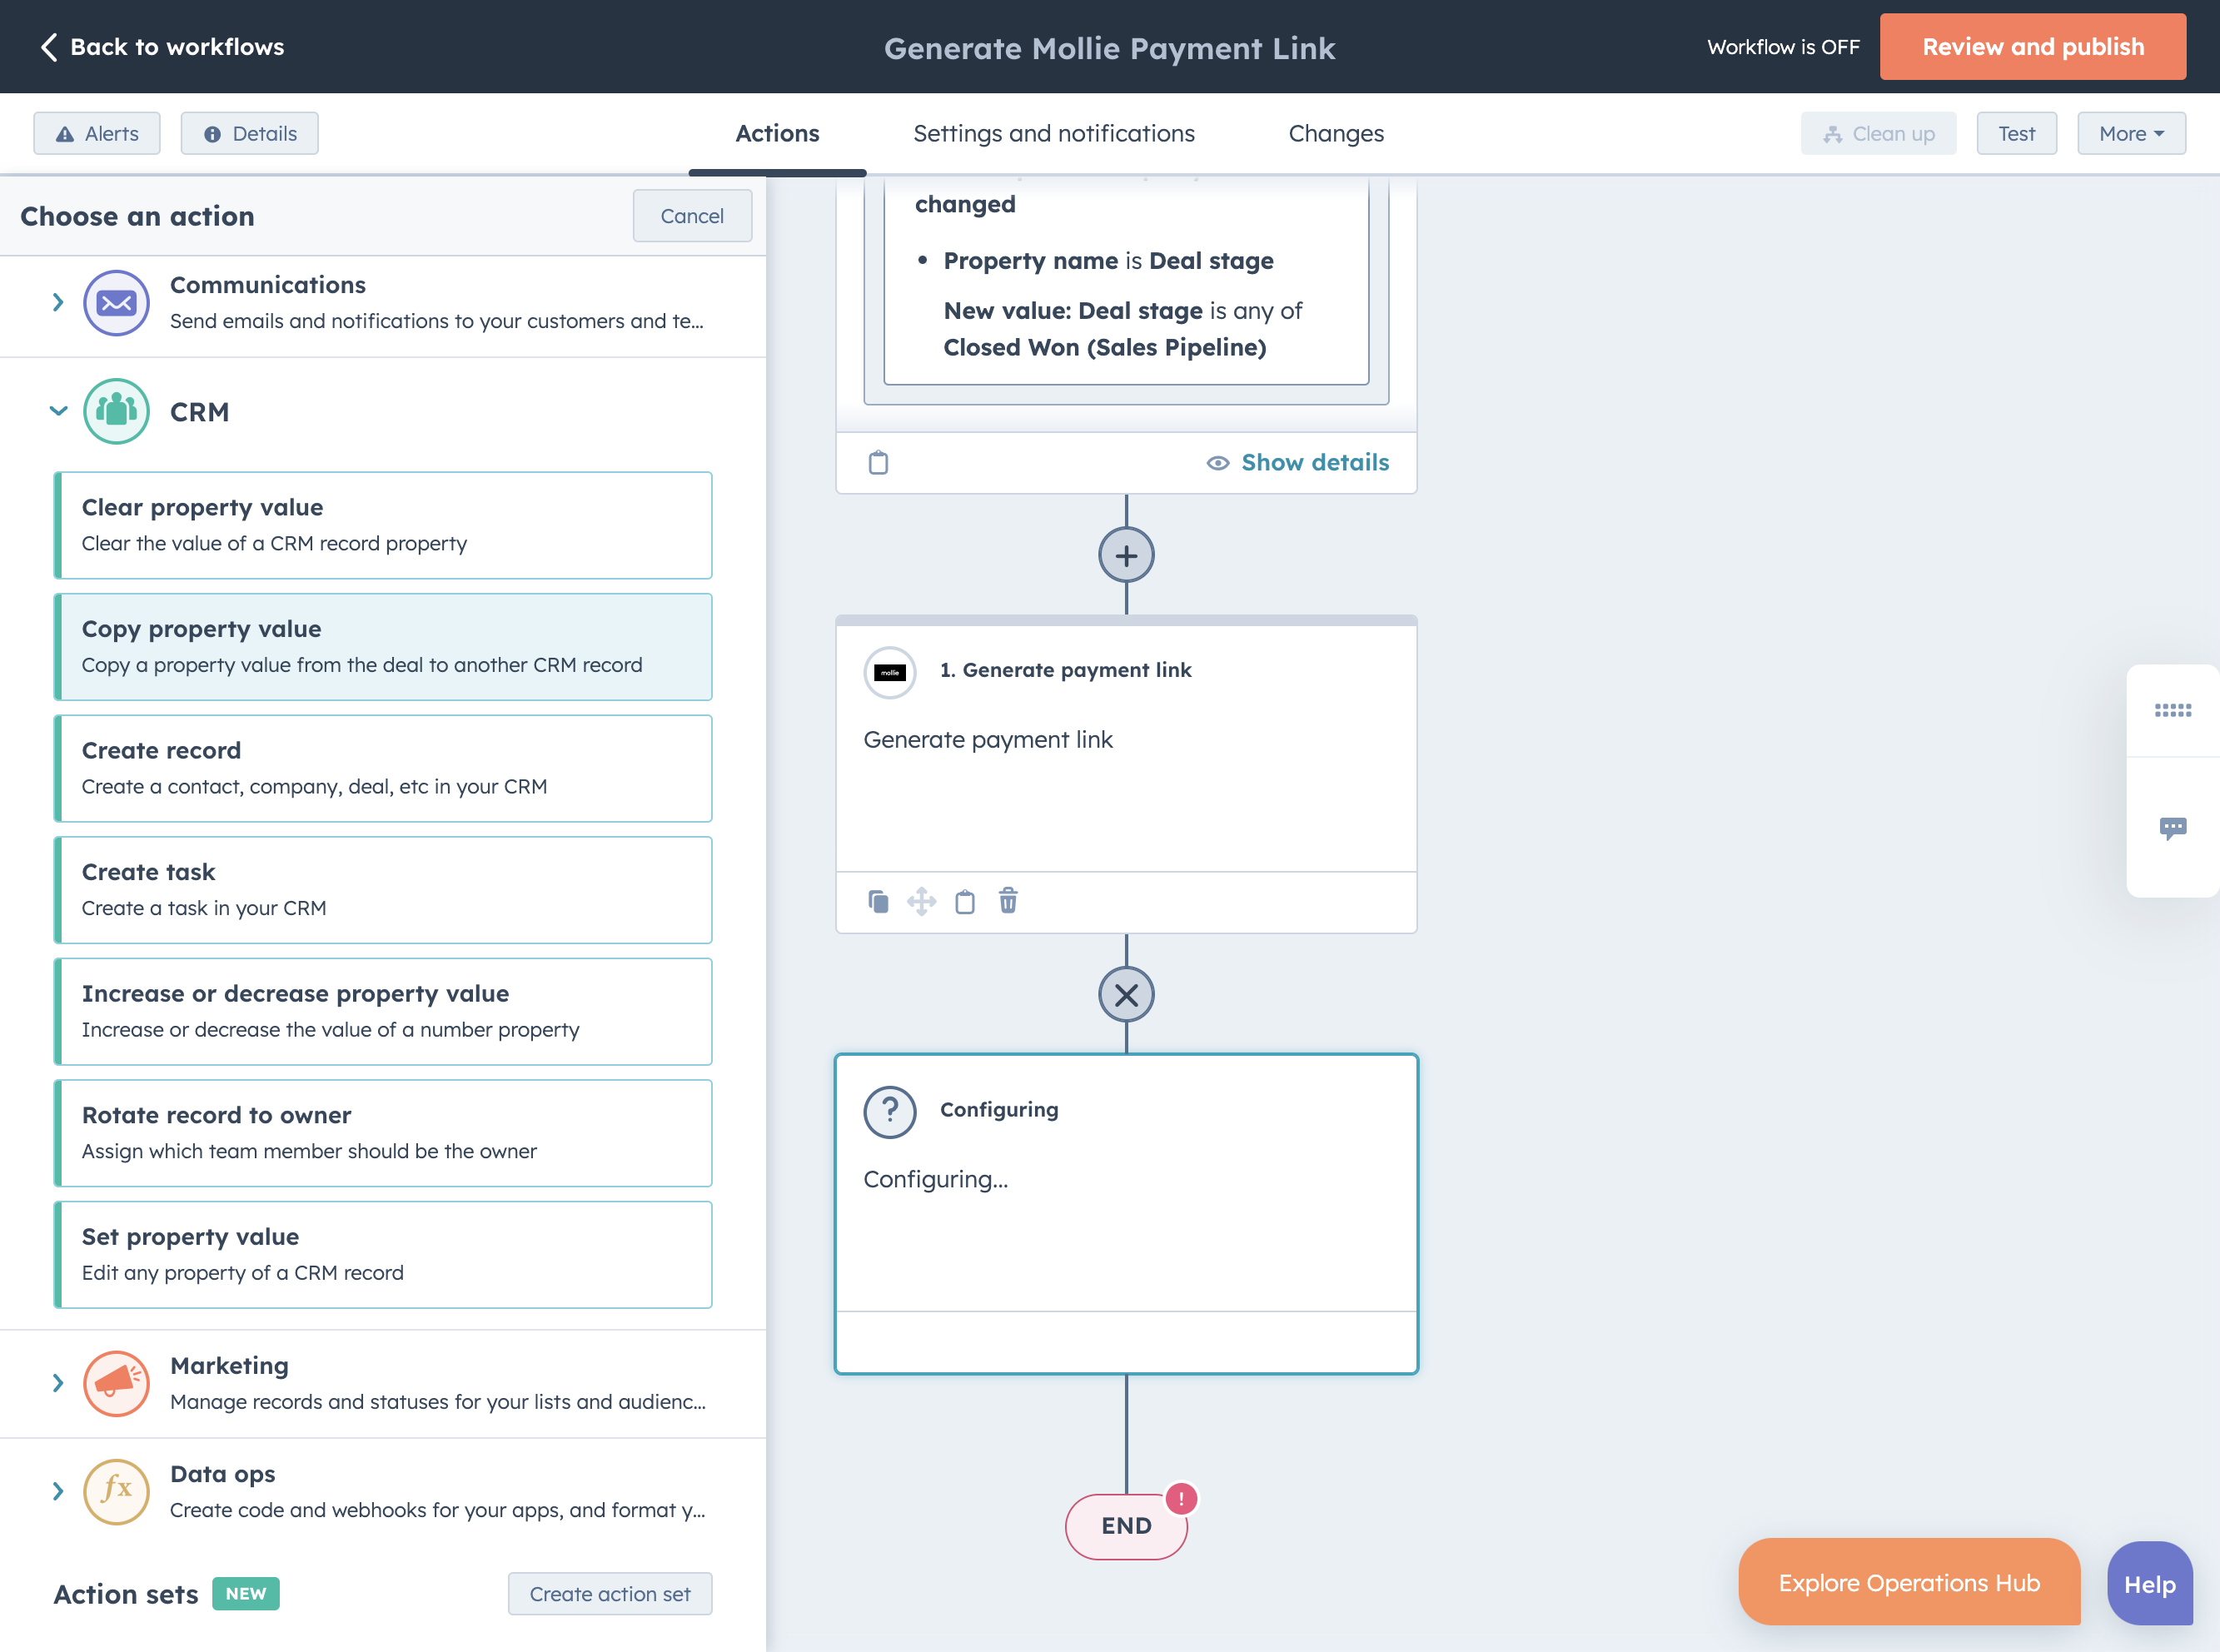Select Increase or decrease property value action
Viewport: 2220px width, 1652px height.
(x=383, y=1011)
